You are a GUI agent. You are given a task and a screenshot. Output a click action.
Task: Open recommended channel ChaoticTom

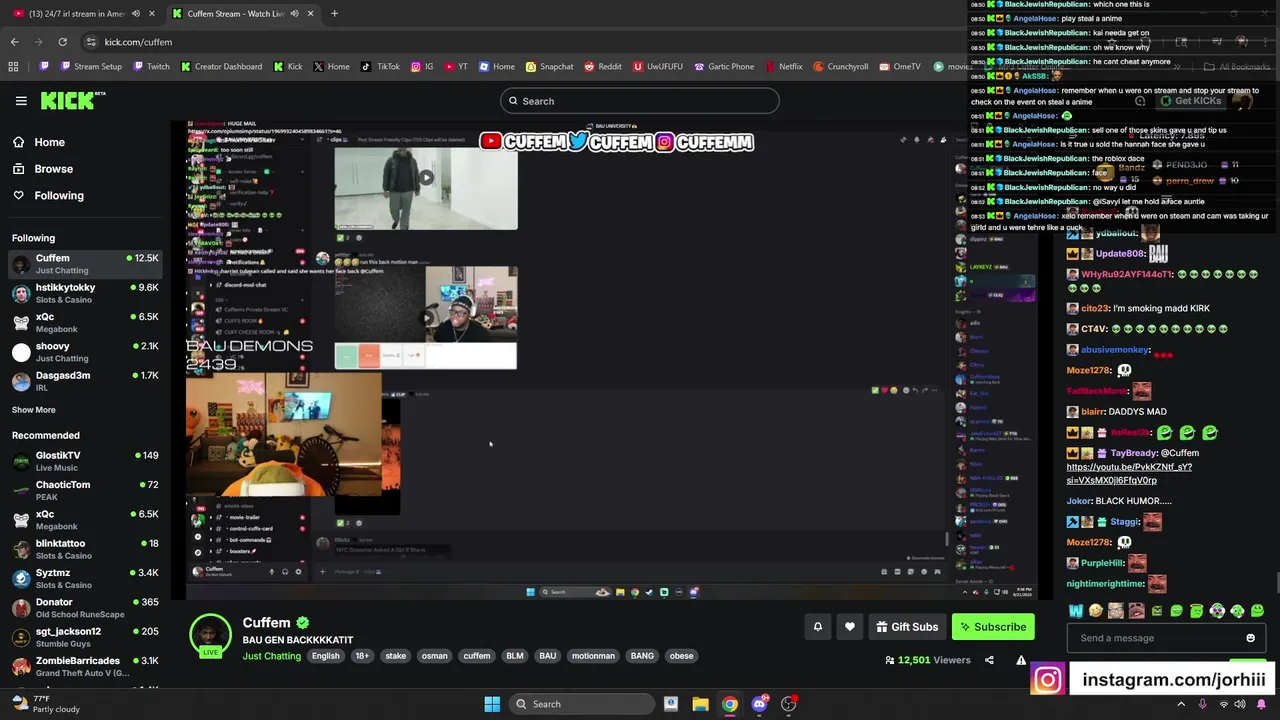(x=84, y=491)
